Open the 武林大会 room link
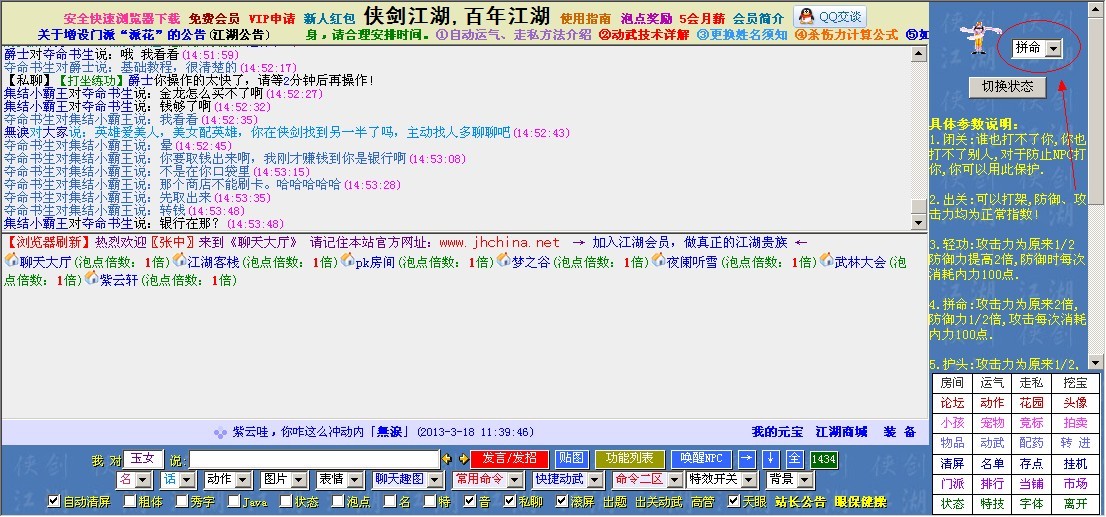 pyautogui.click(x=860, y=262)
